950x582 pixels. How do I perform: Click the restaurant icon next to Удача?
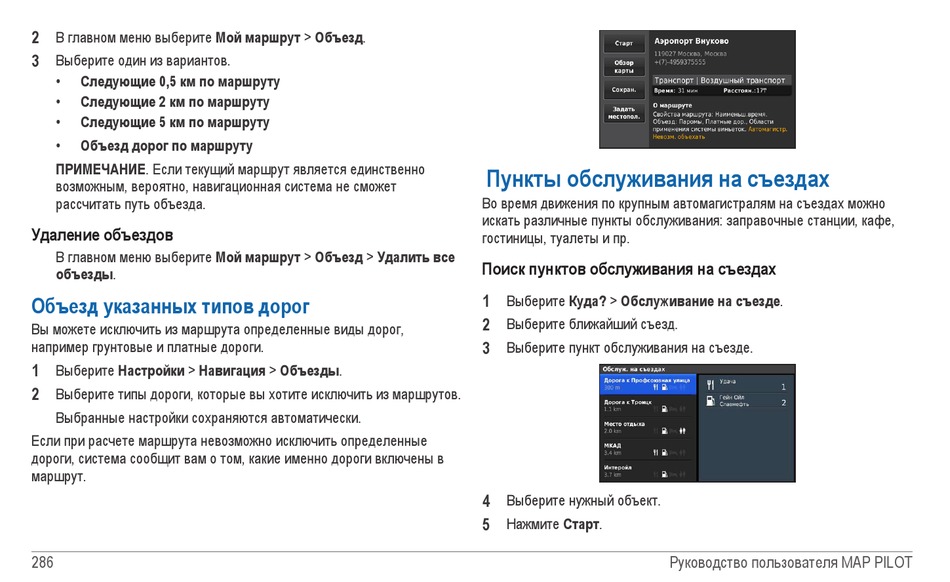pyautogui.click(x=709, y=384)
